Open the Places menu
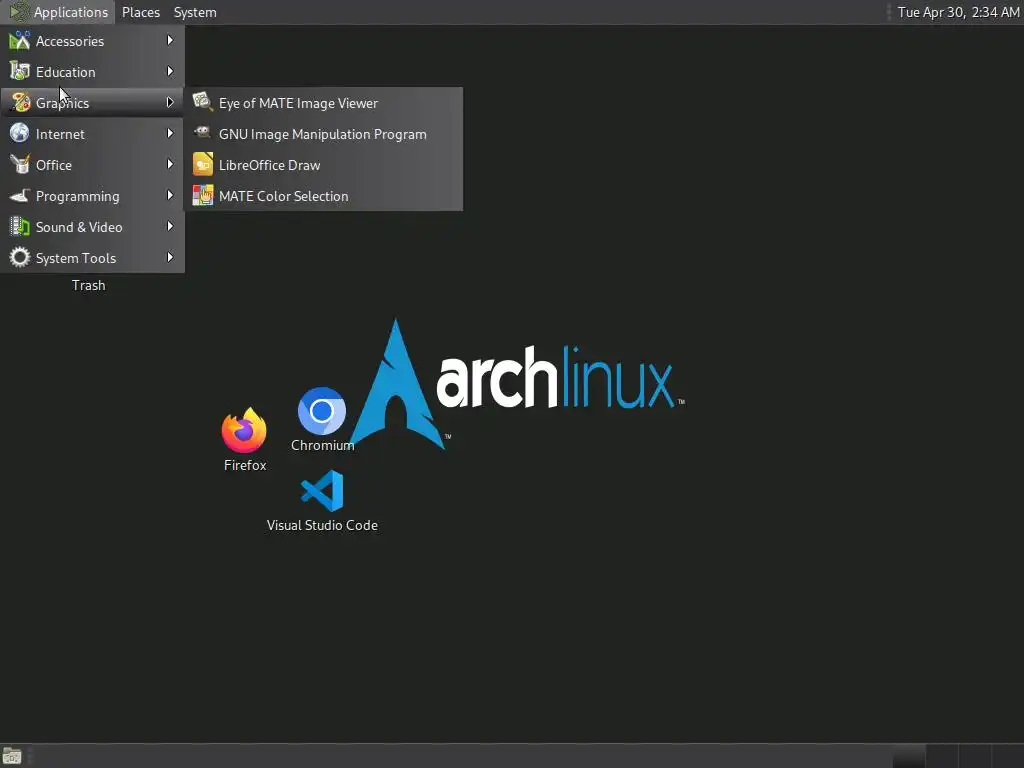 (140, 12)
